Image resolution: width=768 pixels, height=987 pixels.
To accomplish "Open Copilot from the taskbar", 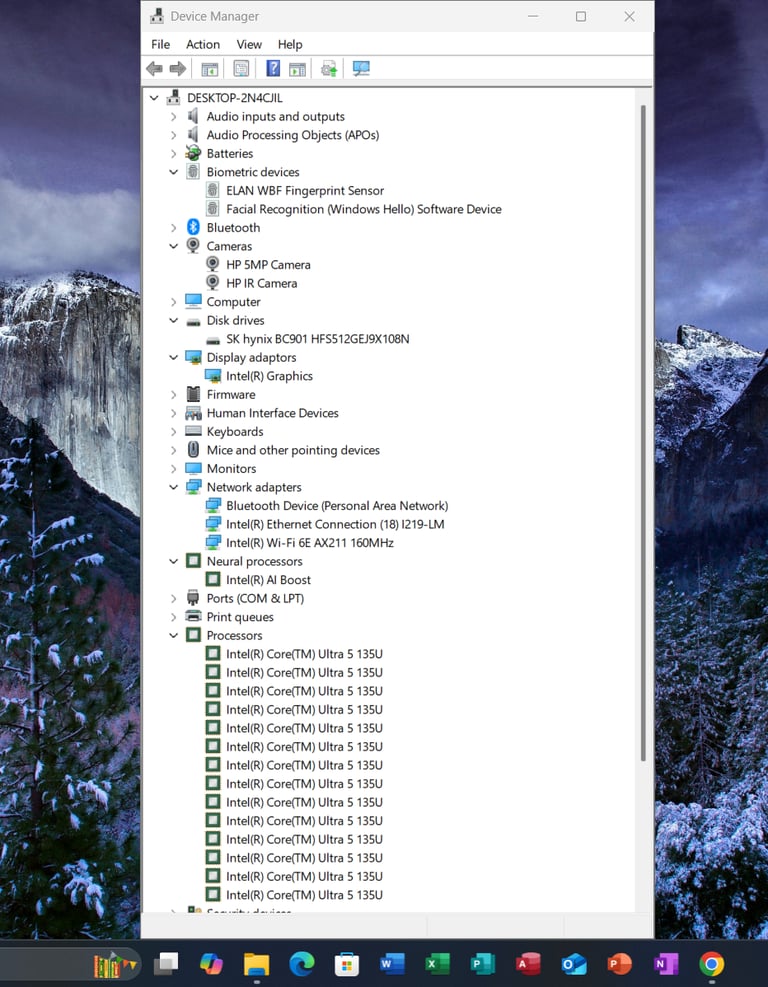I will point(212,964).
